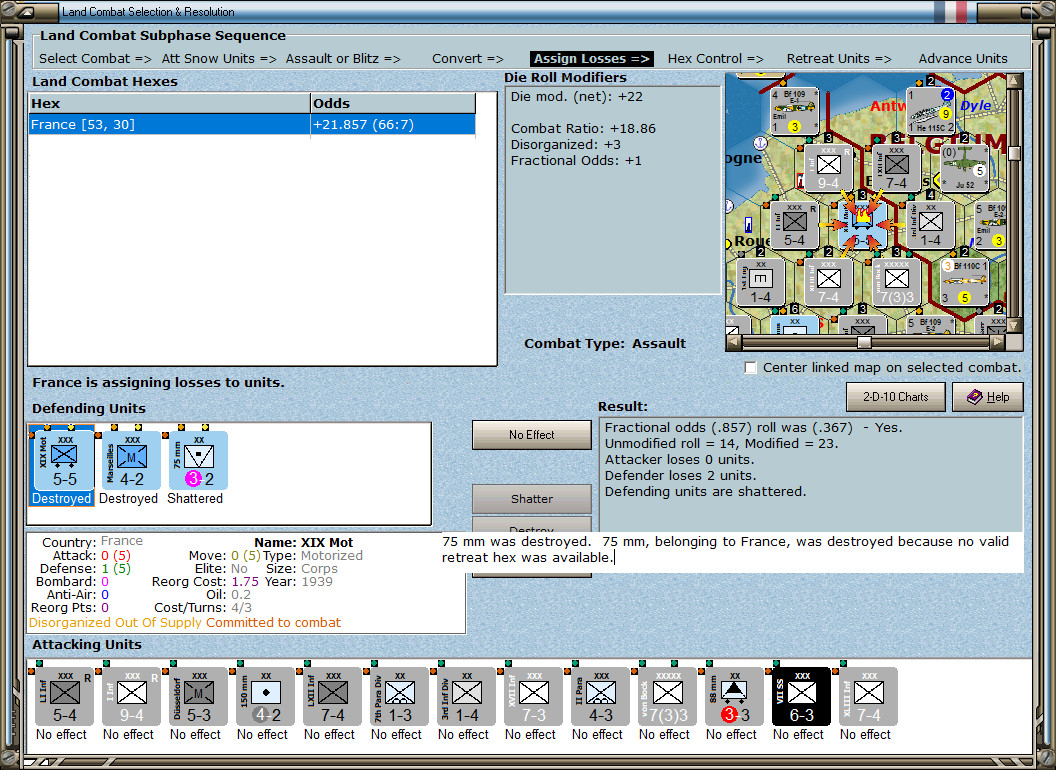Click the 'Fractional Odds: +1' modifier line
1056x770 pixels.
click(x=576, y=161)
